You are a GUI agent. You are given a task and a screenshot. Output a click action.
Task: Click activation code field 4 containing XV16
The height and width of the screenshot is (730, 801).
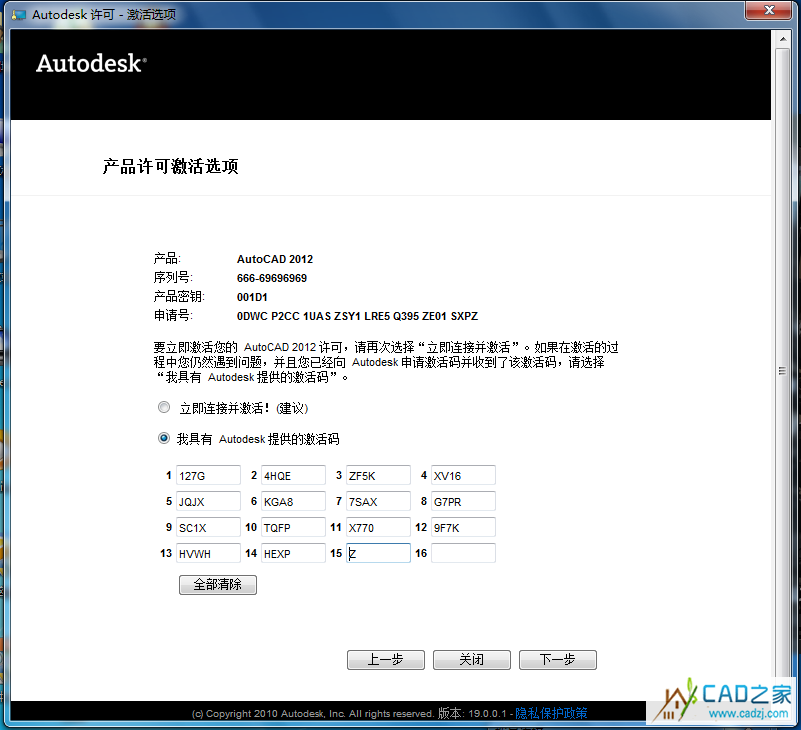click(x=463, y=475)
